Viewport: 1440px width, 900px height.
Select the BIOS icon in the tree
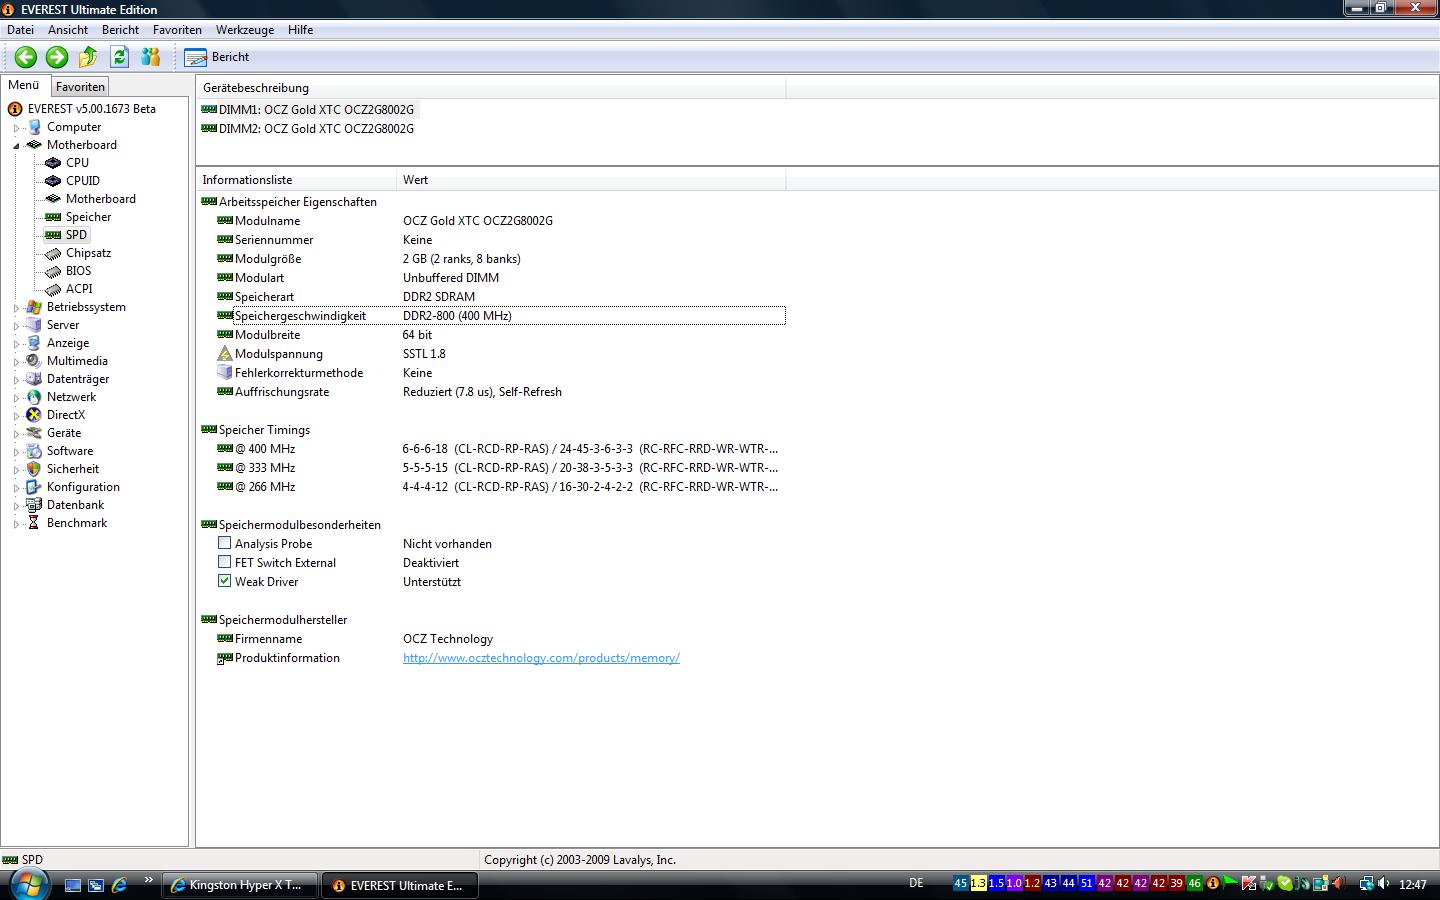pyautogui.click(x=53, y=271)
